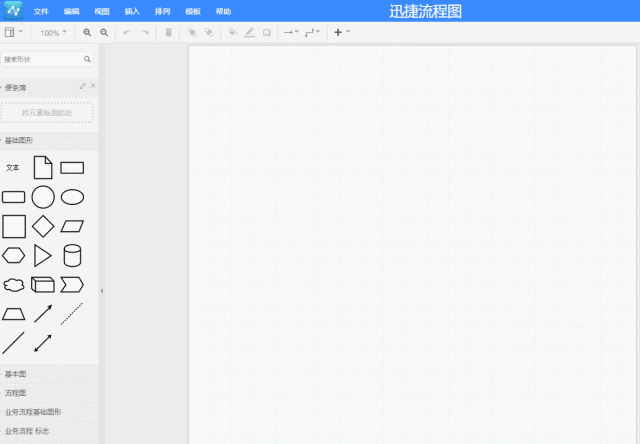Open the 视图 menu

click(102, 11)
